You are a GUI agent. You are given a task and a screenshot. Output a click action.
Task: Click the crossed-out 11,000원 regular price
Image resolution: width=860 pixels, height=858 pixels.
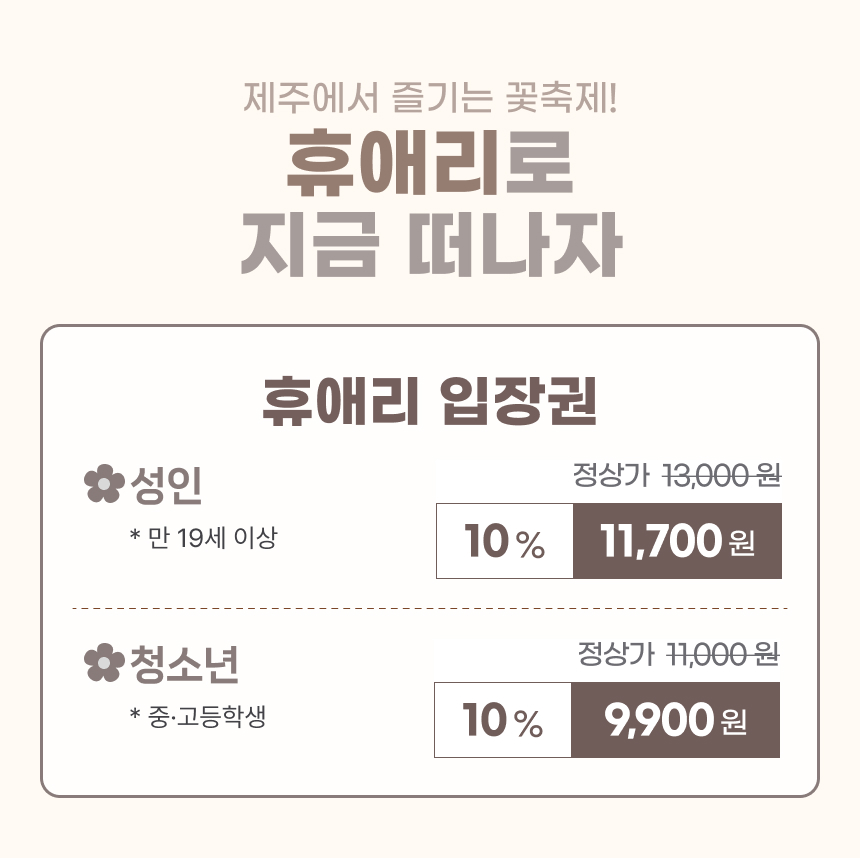pos(723,654)
